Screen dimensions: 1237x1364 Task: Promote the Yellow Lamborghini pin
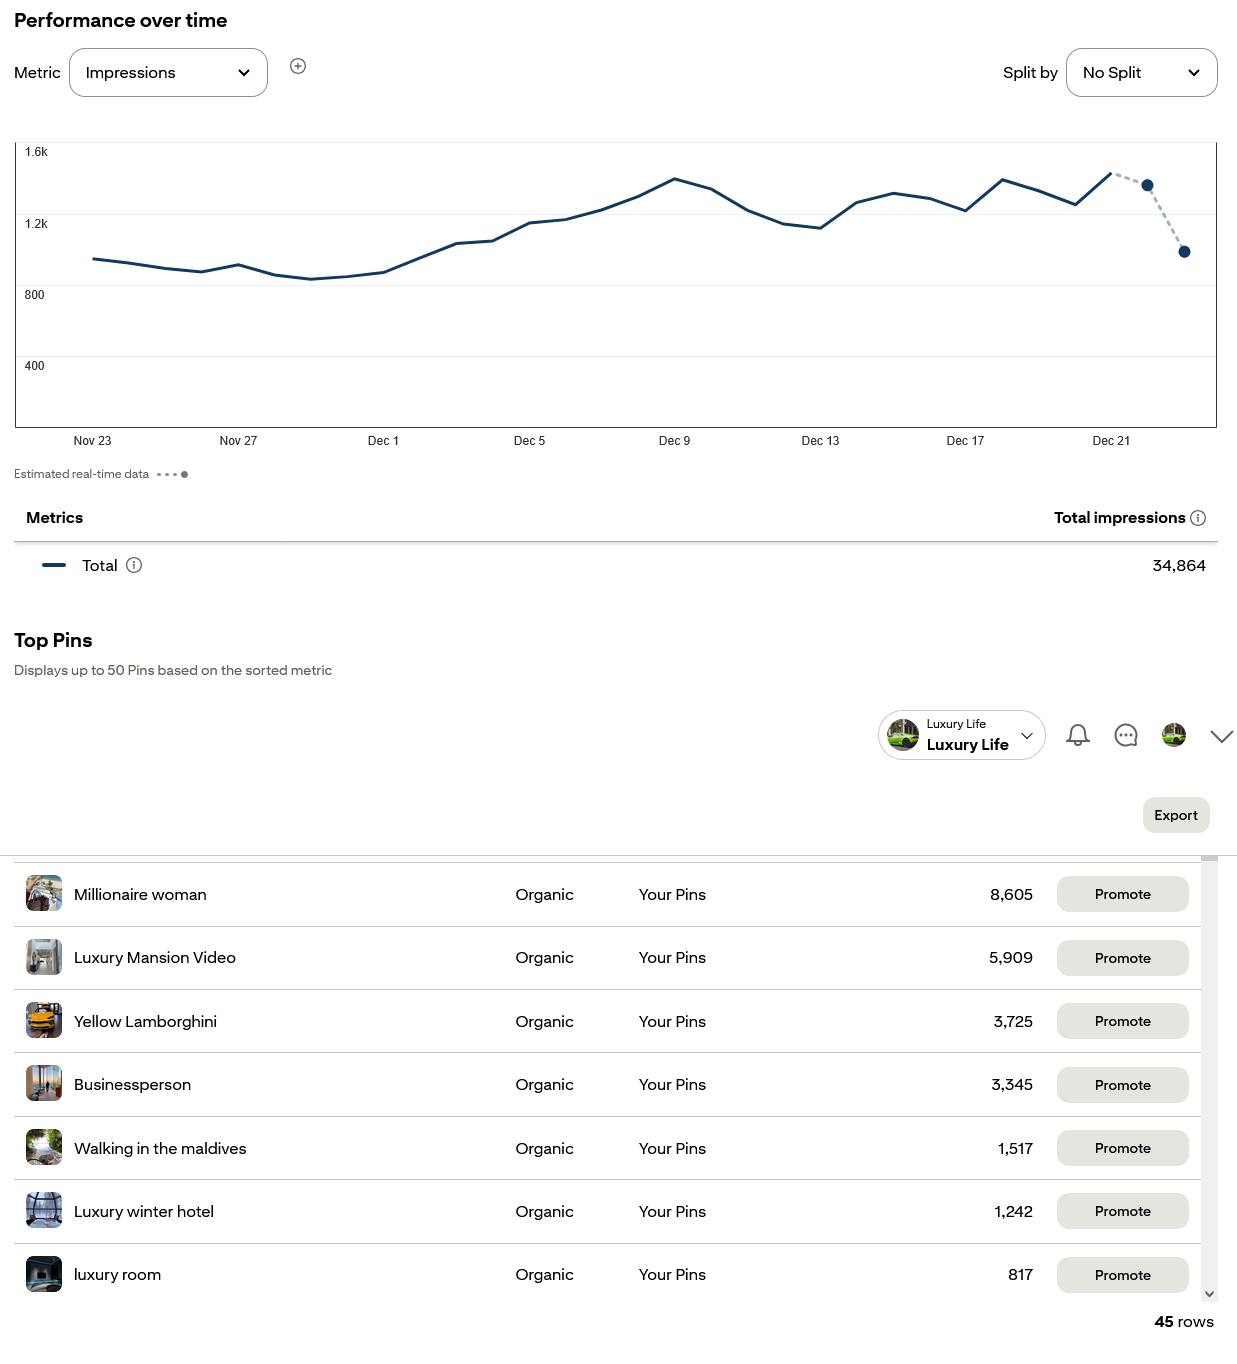pyautogui.click(x=1122, y=1021)
